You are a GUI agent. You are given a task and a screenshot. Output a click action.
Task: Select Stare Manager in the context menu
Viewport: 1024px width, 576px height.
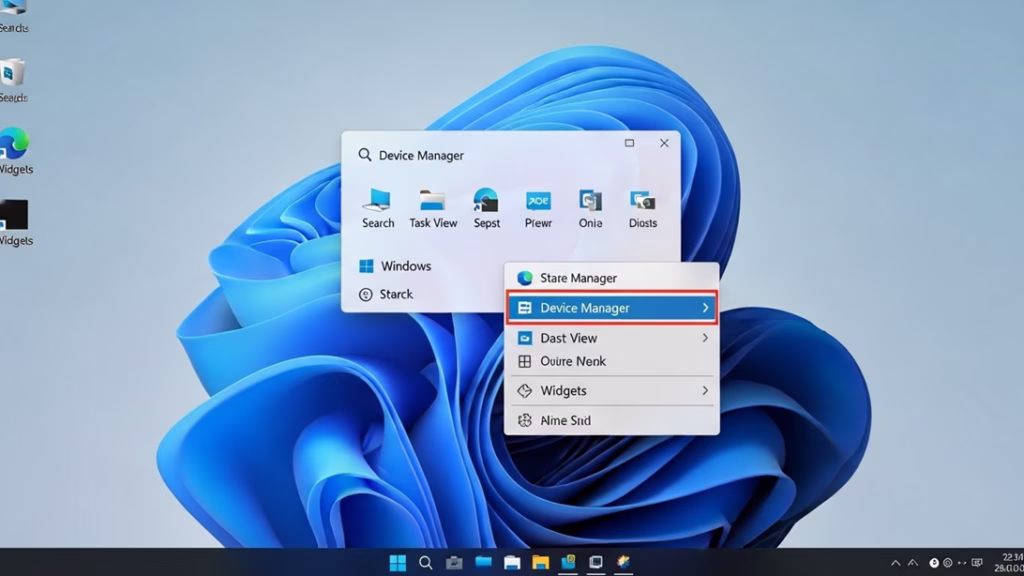point(578,278)
